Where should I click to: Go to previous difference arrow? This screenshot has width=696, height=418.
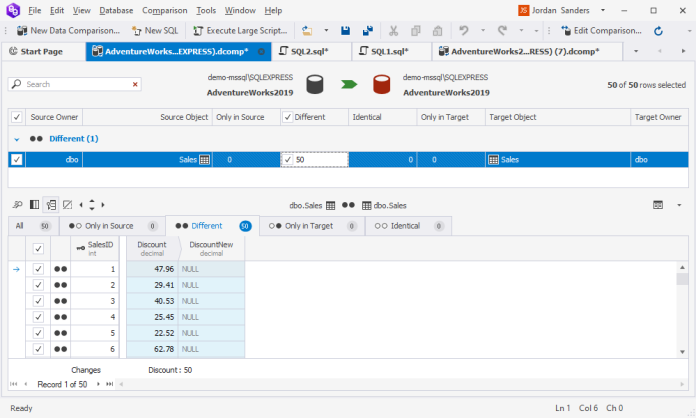[81, 205]
